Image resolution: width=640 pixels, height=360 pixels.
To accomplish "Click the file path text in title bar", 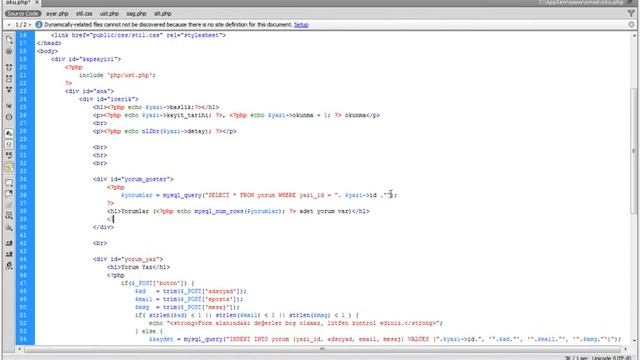I will (581, 2).
